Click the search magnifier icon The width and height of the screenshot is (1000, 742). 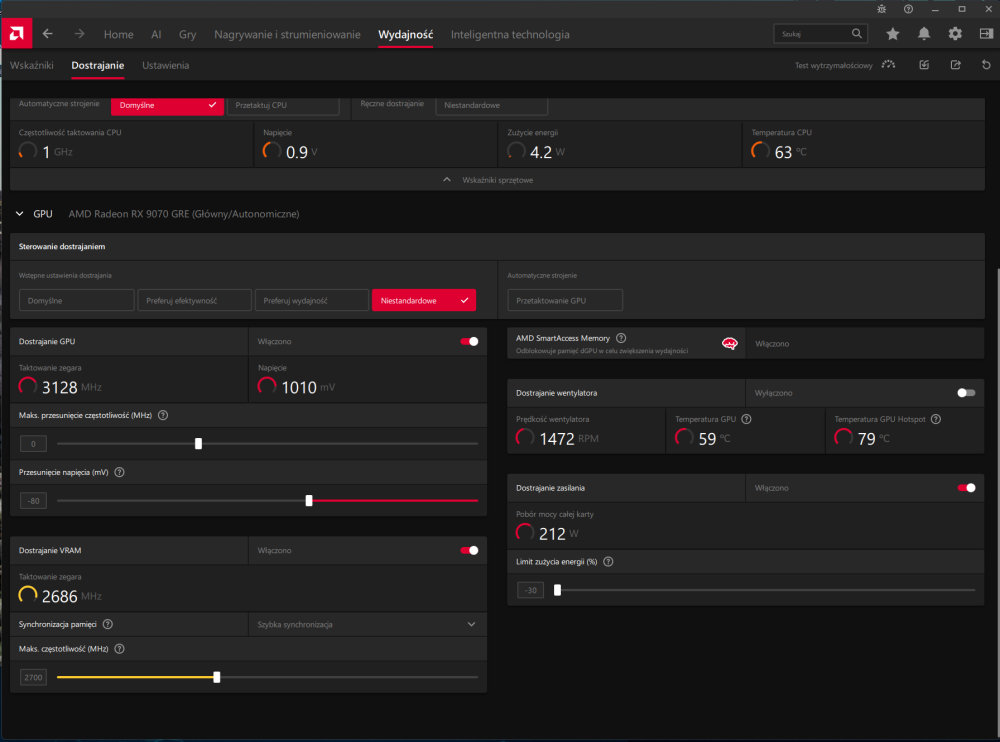(857, 33)
